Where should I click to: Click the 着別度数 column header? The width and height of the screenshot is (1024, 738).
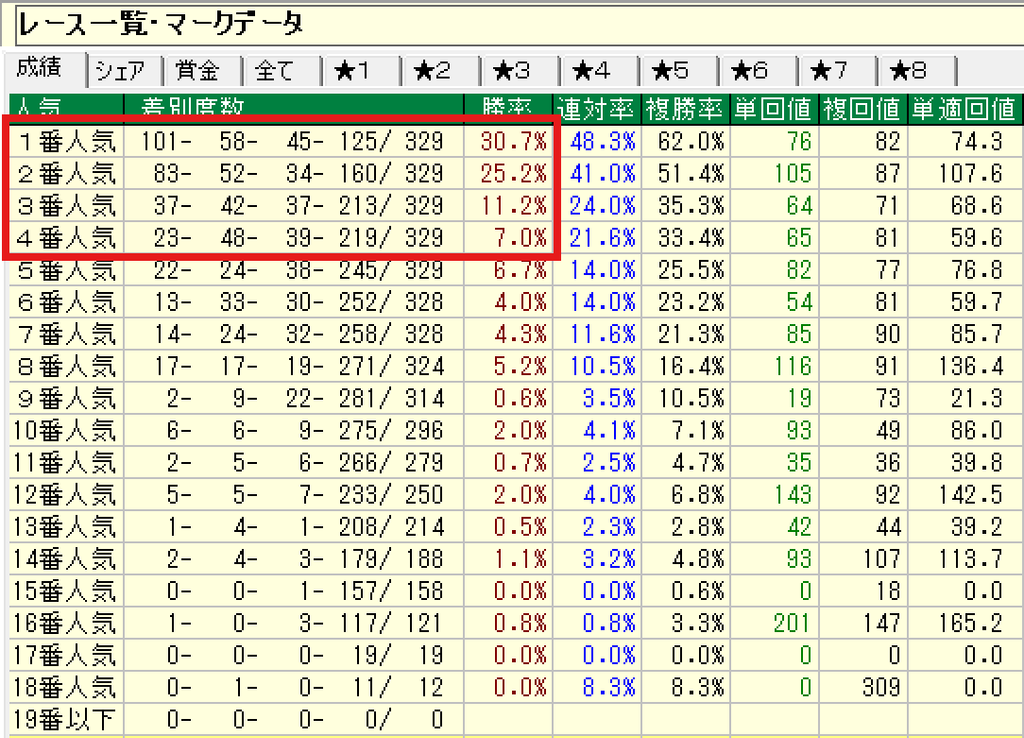[x=293, y=108]
